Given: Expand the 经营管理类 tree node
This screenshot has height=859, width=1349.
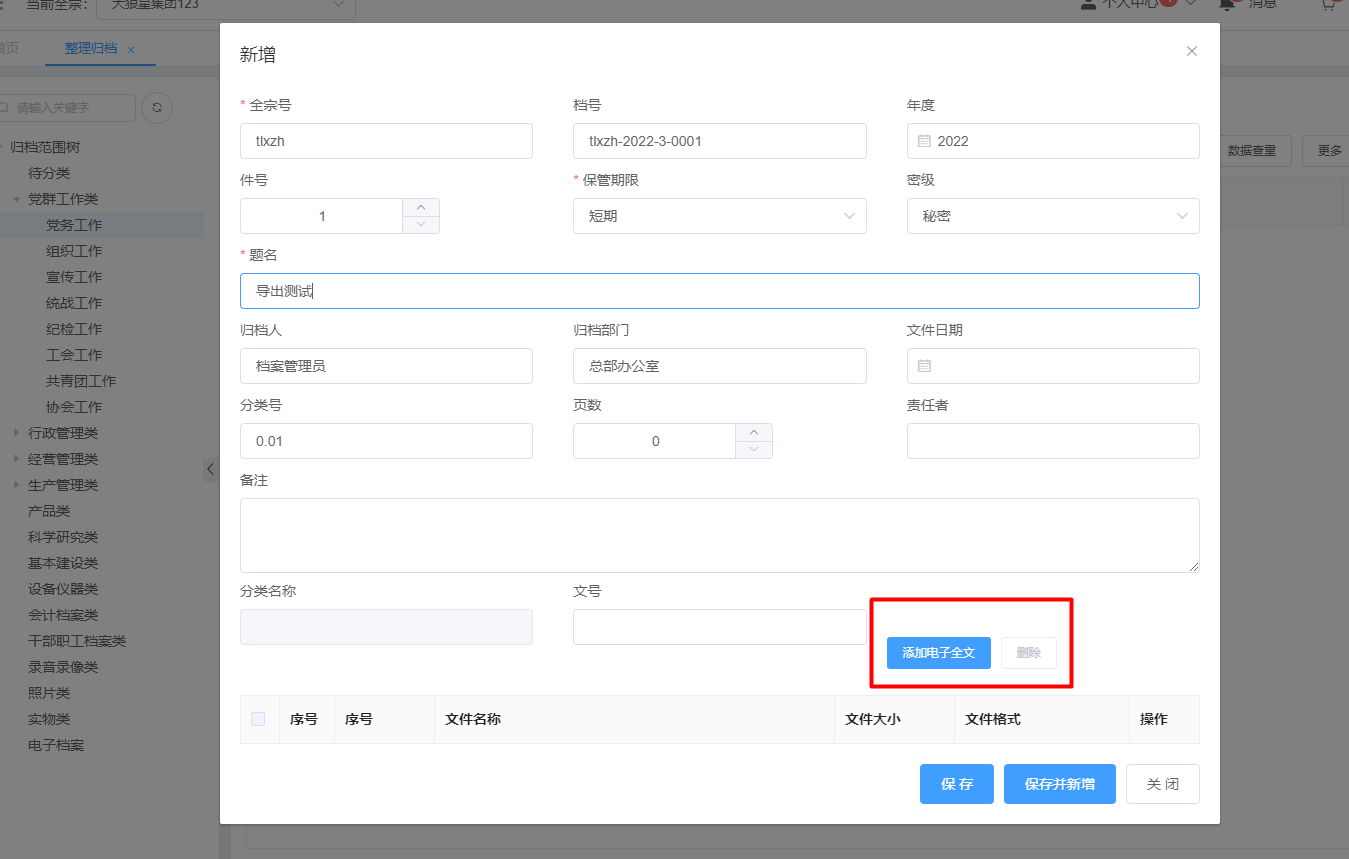Looking at the screenshot, I should point(16,459).
